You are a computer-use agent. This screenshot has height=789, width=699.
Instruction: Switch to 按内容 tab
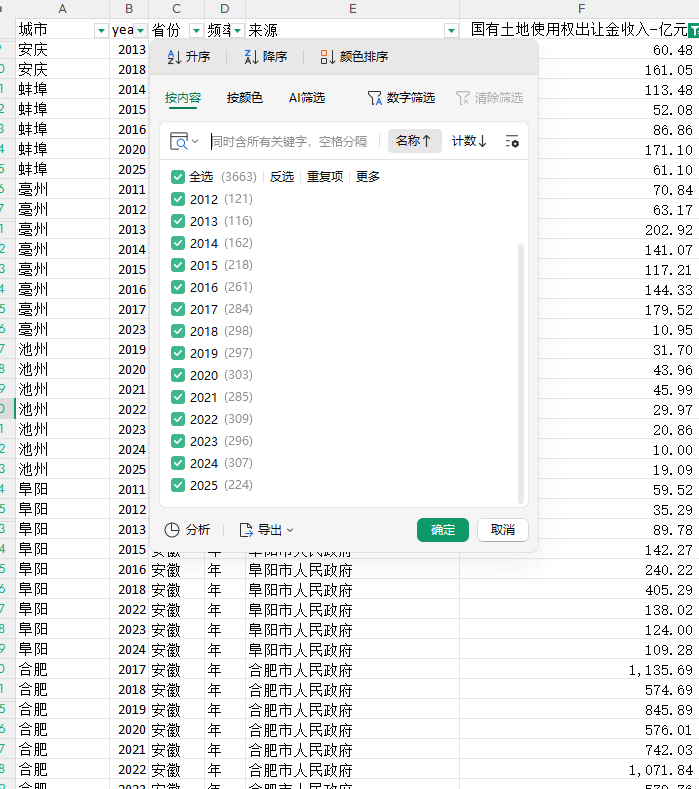coord(183,98)
